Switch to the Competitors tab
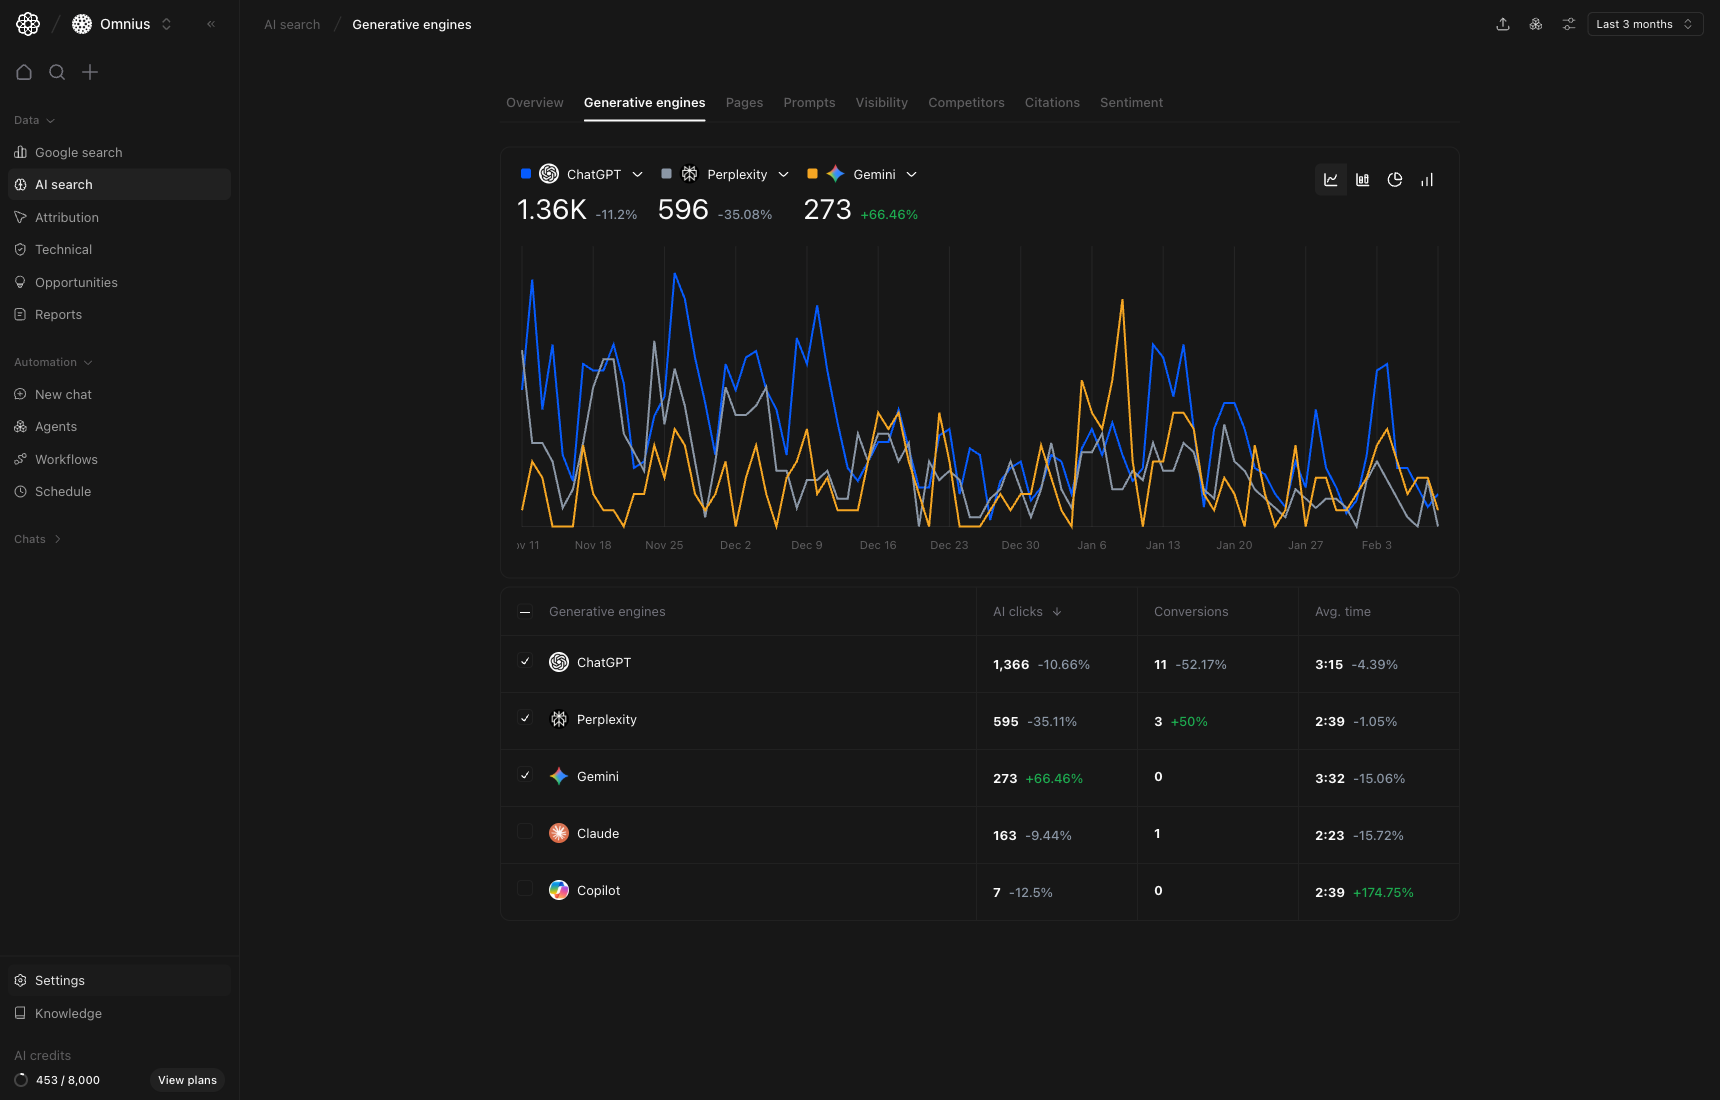 (x=966, y=102)
